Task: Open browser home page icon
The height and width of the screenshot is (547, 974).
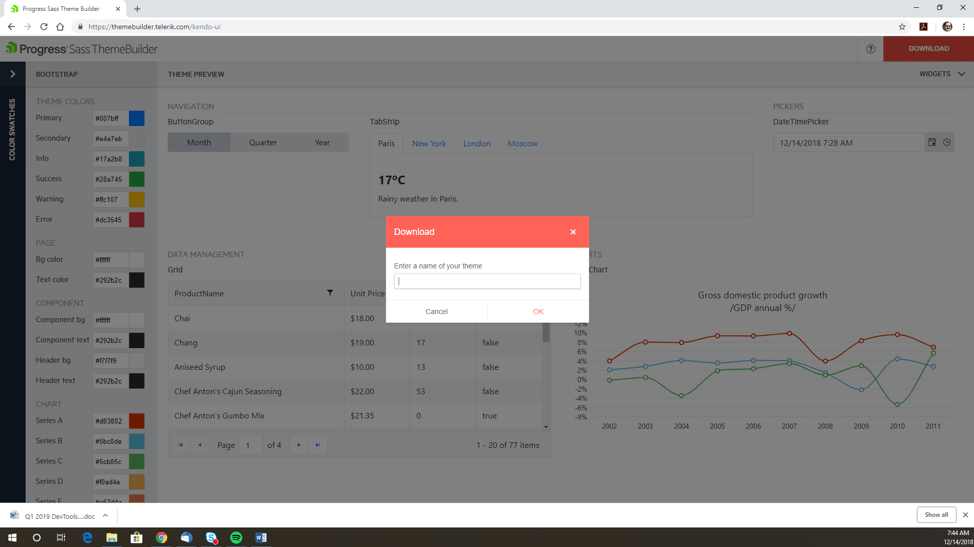Action: [60, 27]
